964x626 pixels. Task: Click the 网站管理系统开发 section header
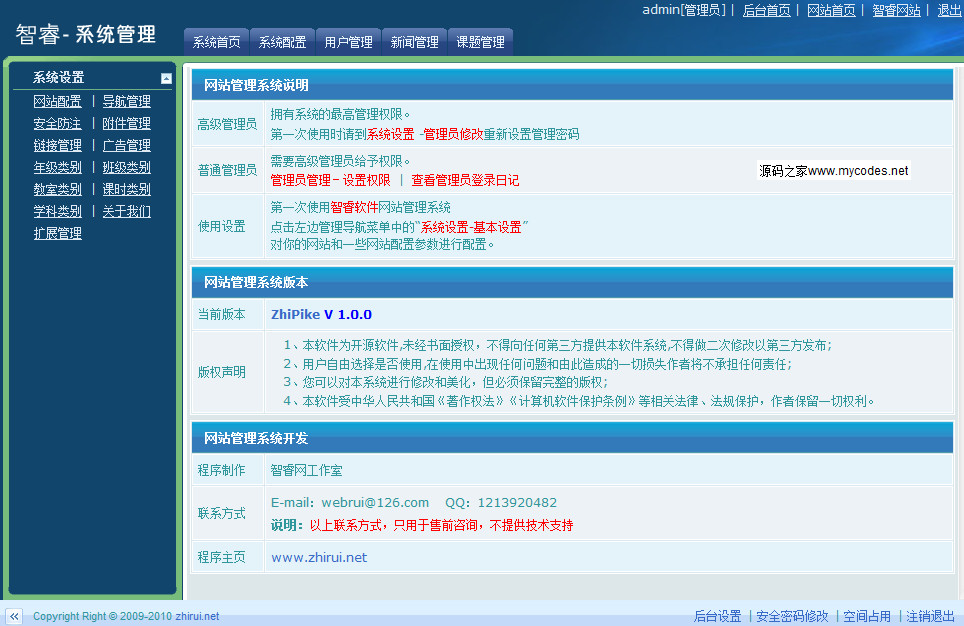pos(572,438)
